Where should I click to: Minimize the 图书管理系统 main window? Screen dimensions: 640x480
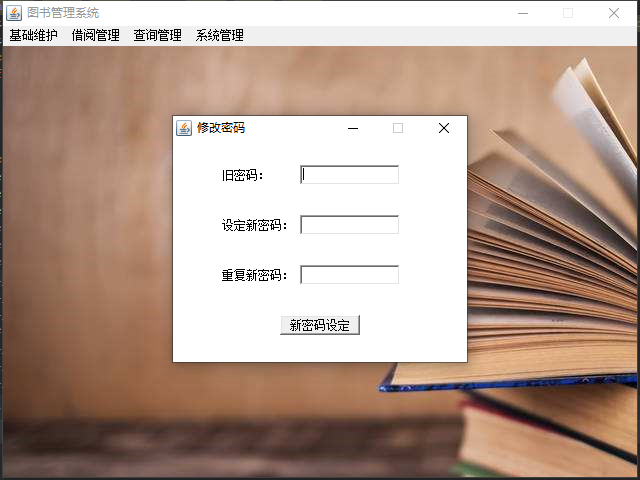[x=523, y=13]
